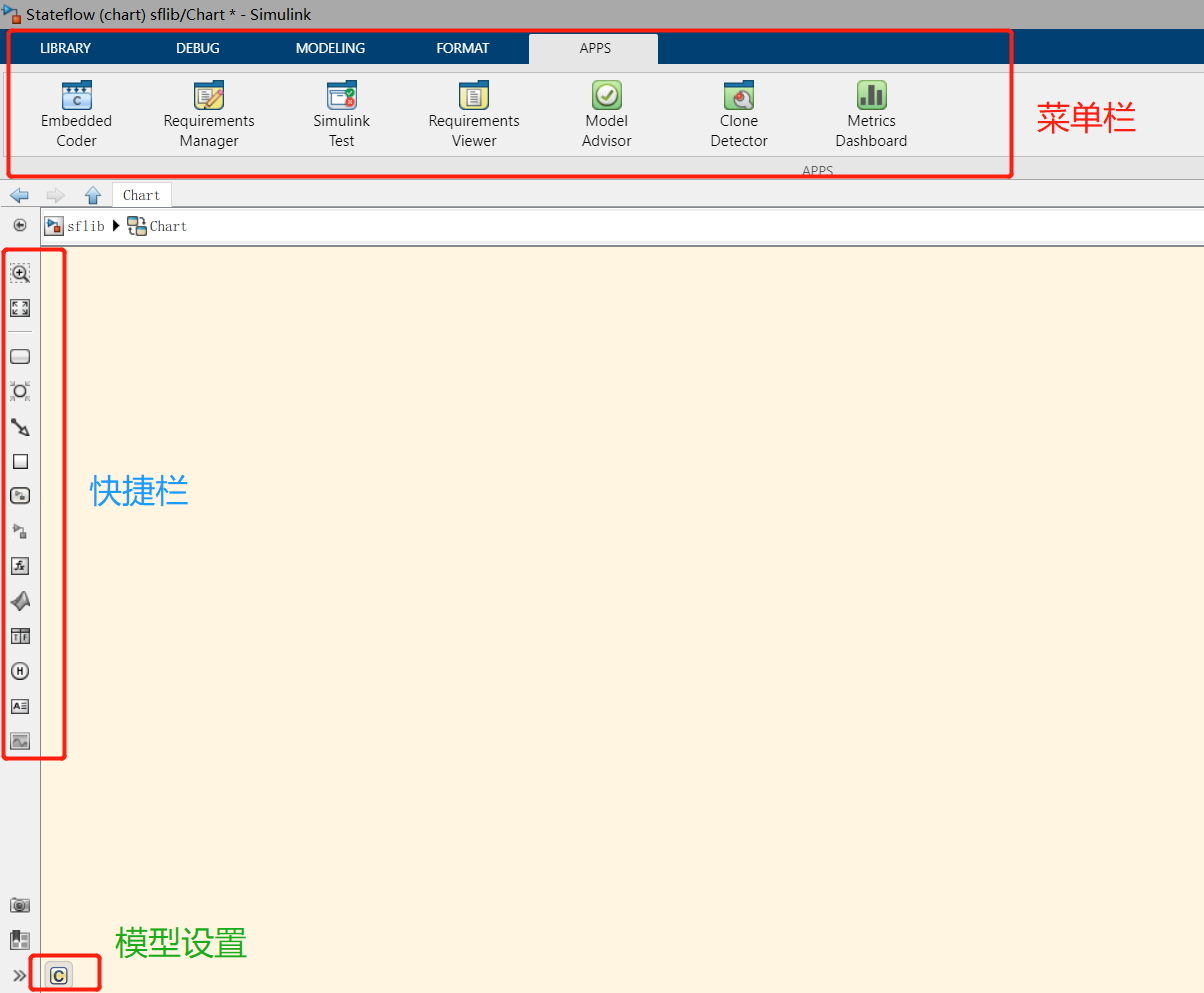Open the Simulink Test app
Image resolution: width=1204 pixels, height=993 pixels.
point(342,115)
